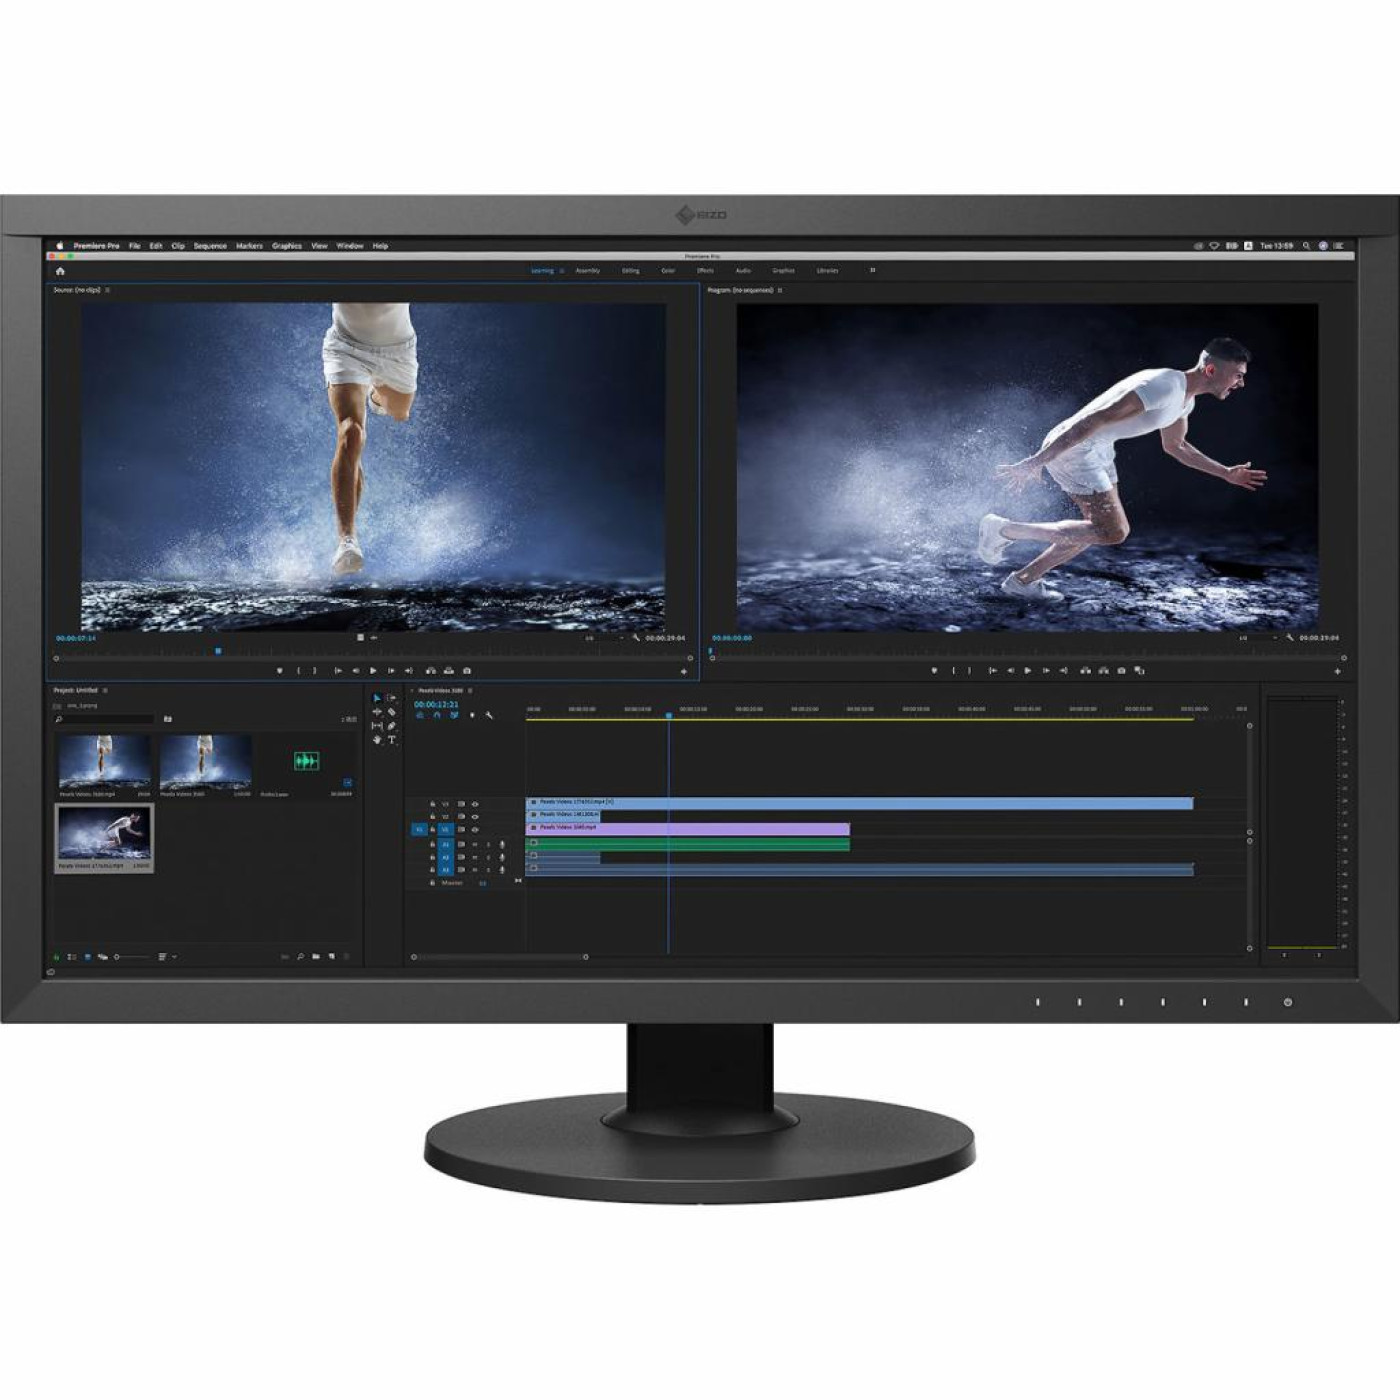Click Export Frame camera in Program monitor

pyautogui.click(x=1121, y=671)
